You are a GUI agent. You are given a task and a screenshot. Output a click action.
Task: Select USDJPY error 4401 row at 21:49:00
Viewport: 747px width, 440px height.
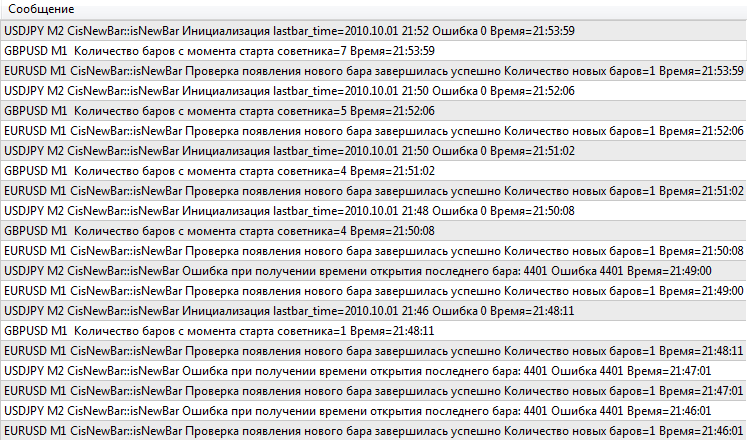374,271
